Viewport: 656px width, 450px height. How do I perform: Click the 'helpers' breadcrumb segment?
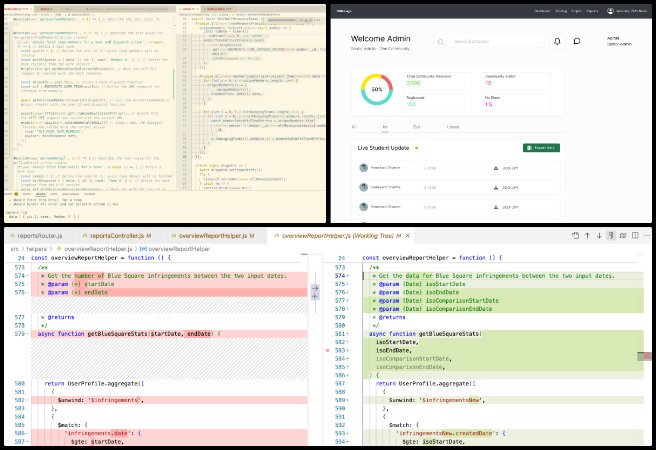(x=36, y=249)
